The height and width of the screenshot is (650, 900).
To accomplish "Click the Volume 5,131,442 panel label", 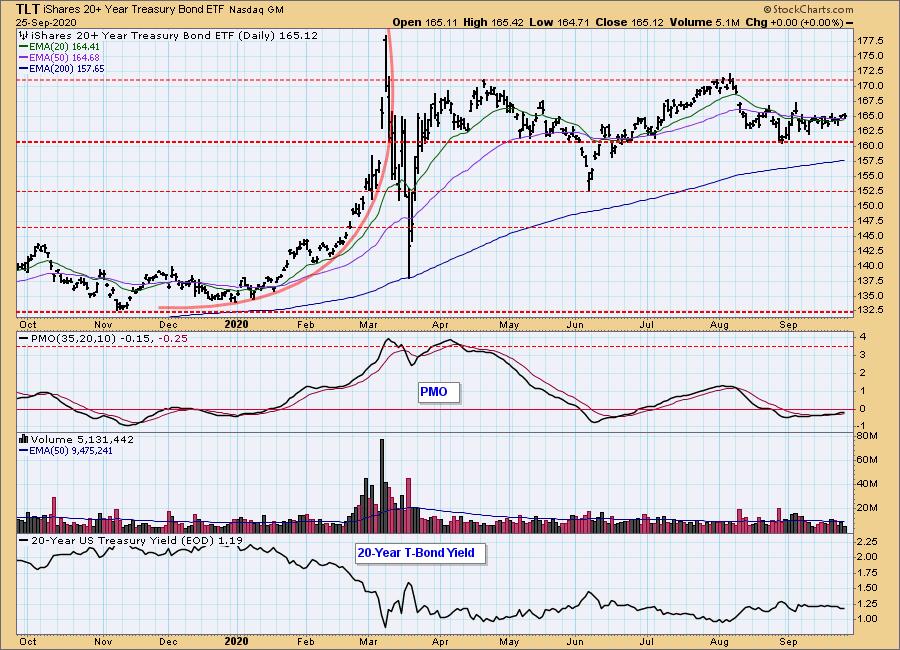I will click(82, 439).
